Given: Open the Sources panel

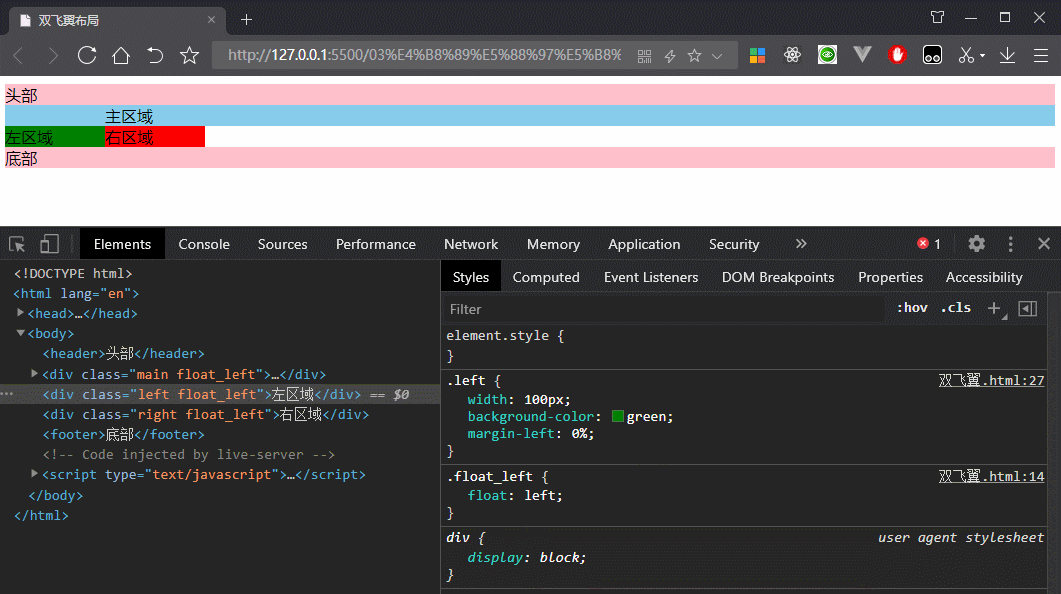Looking at the screenshot, I should coord(282,244).
